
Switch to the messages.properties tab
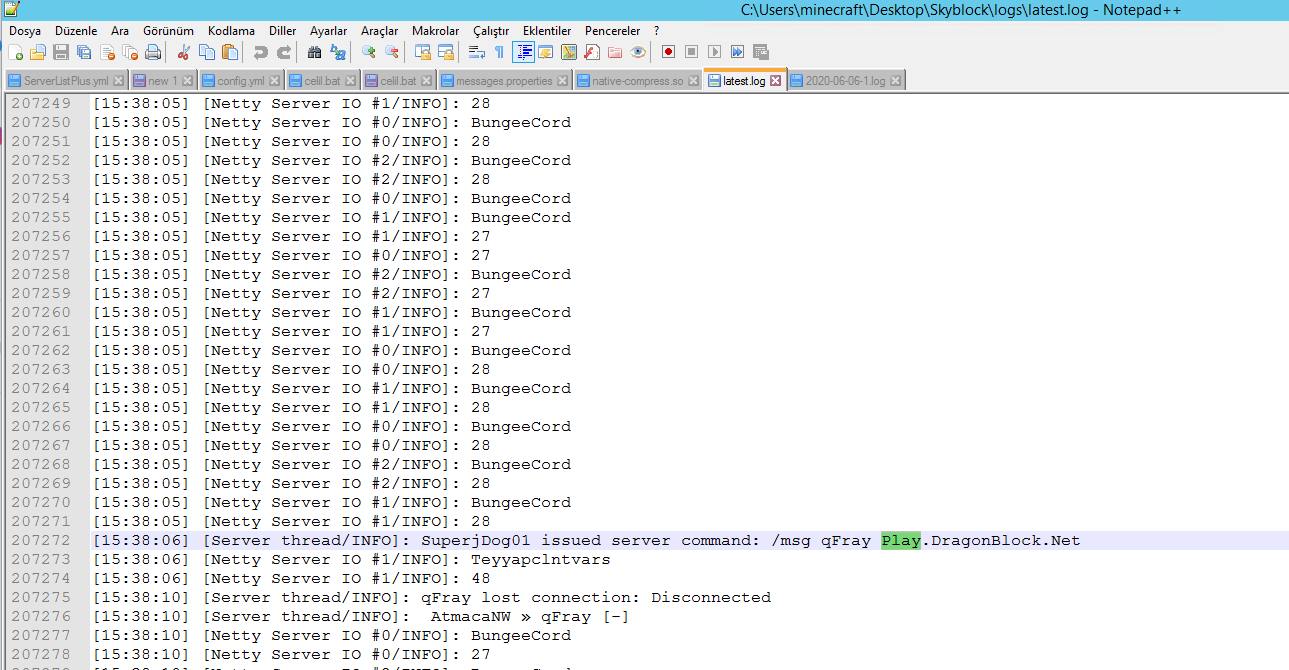coord(504,81)
